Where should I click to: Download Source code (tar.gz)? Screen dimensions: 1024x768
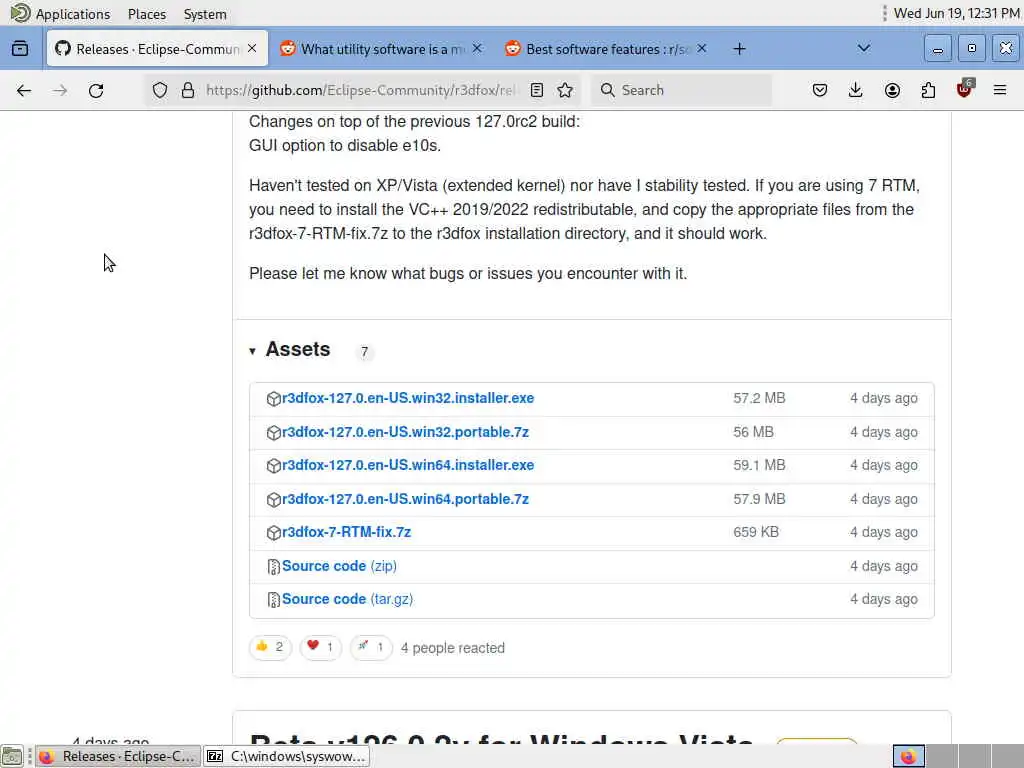(347, 600)
